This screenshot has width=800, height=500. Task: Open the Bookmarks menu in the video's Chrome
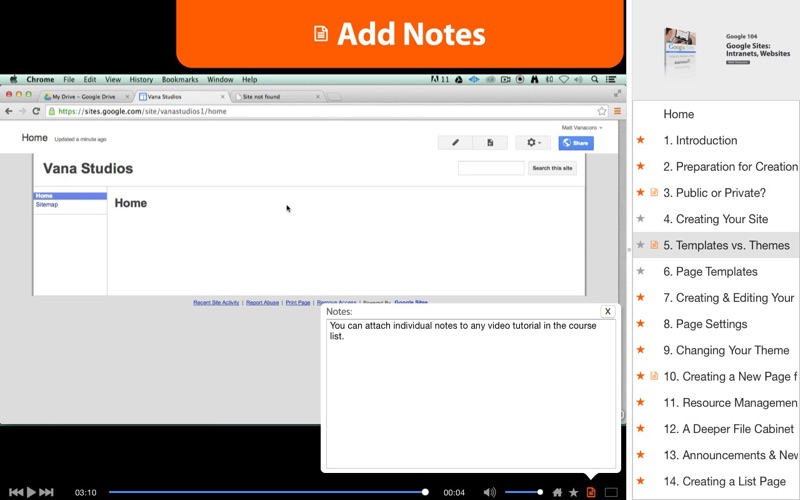click(180, 80)
